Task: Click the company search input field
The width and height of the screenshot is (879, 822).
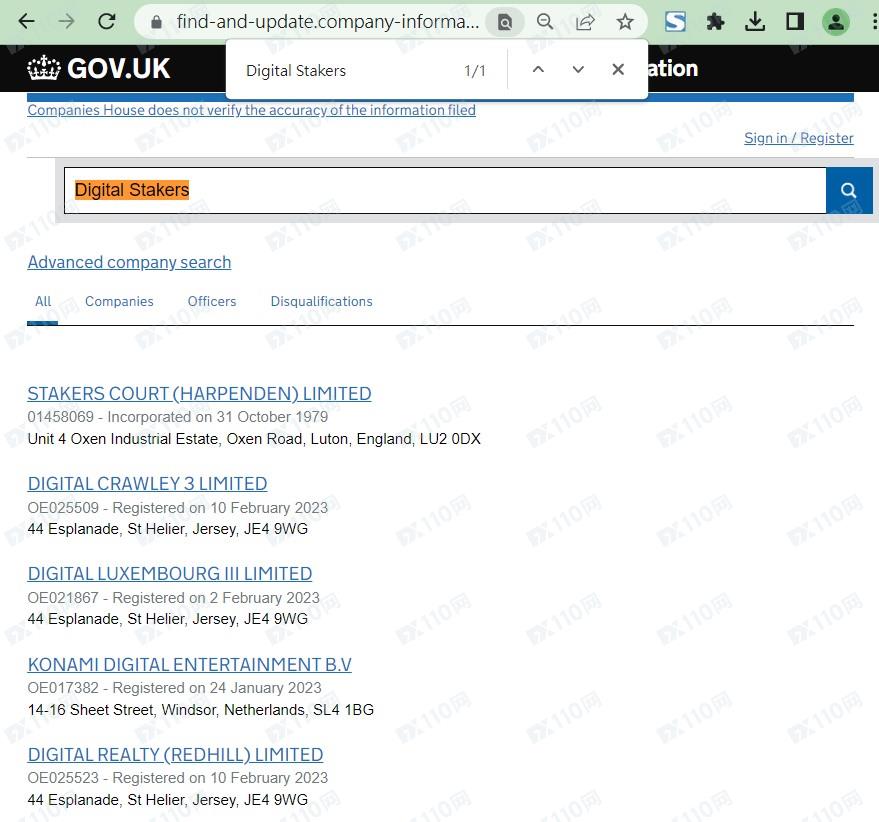Action: click(x=445, y=190)
